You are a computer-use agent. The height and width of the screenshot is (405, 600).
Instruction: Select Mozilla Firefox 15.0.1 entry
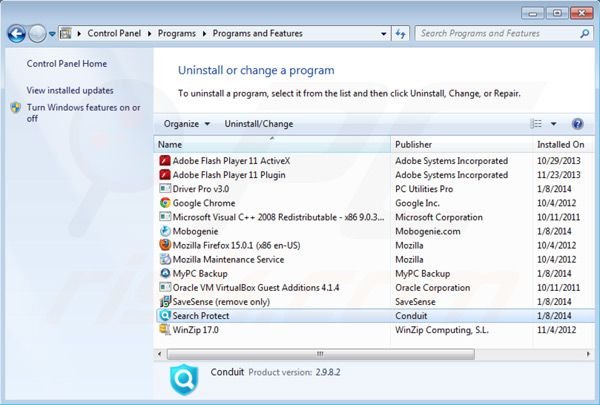click(236, 245)
